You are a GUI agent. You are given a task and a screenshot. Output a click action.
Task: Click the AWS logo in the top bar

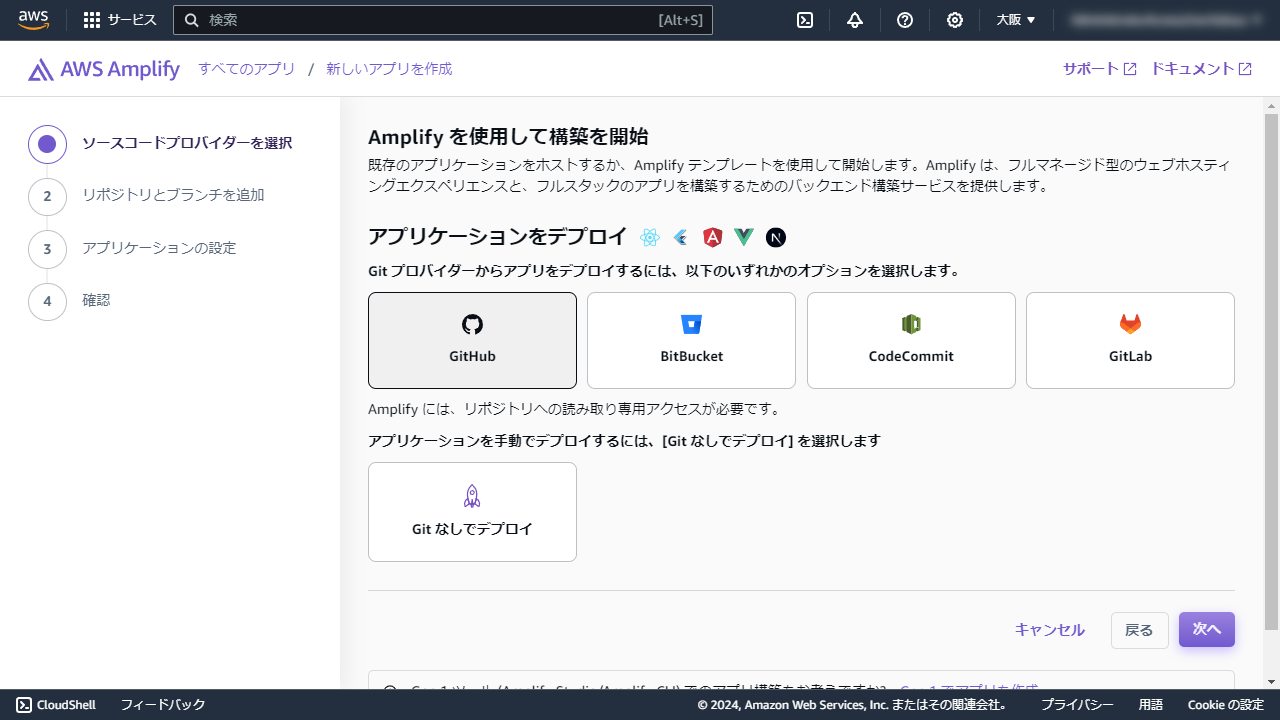click(33, 20)
